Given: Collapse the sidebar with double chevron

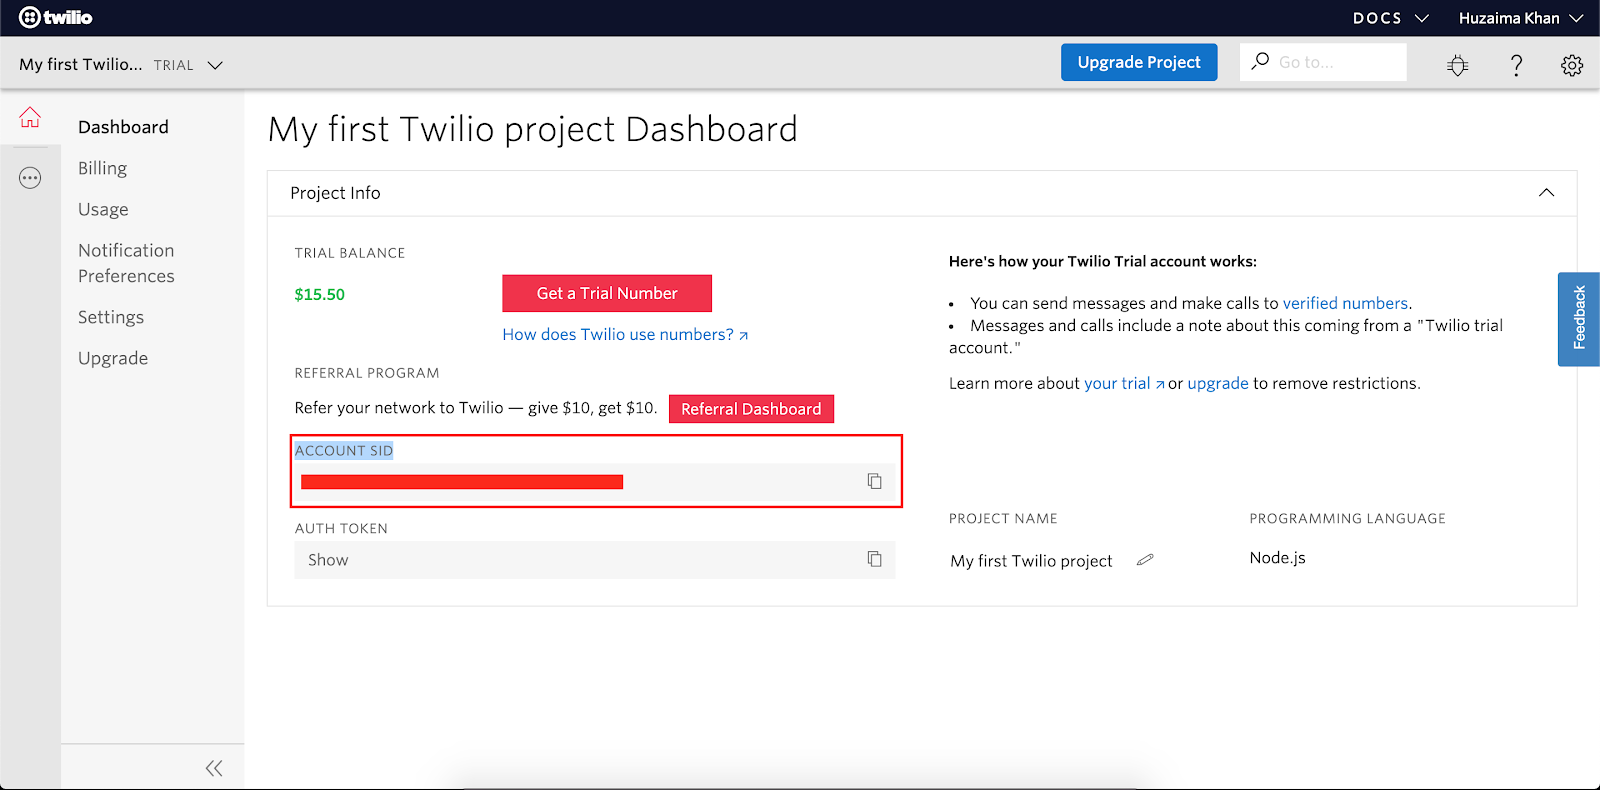Looking at the screenshot, I should (214, 768).
